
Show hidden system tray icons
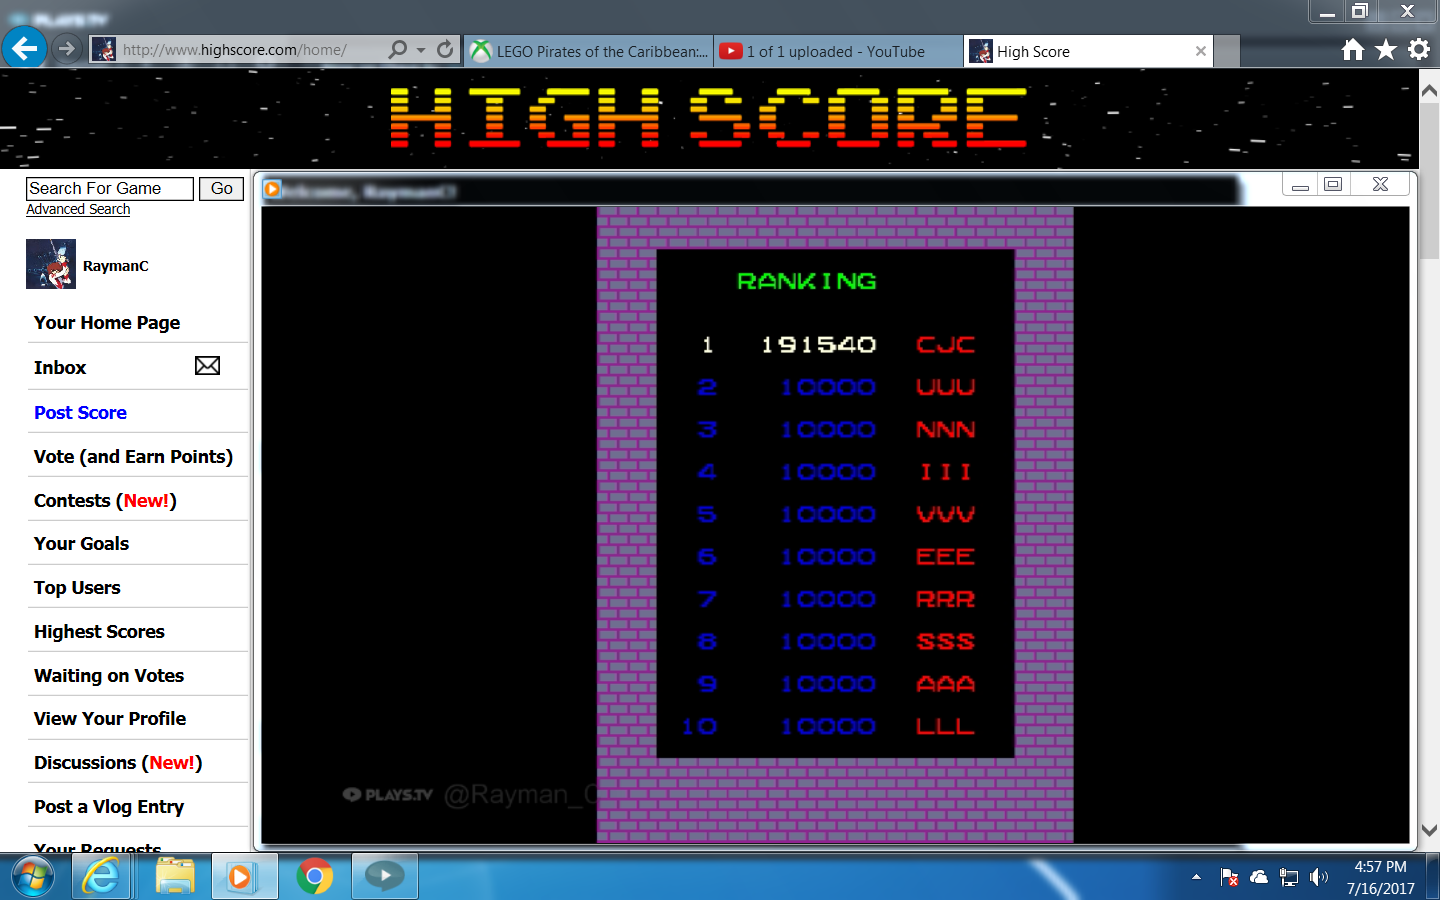click(x=1196, y=877)
